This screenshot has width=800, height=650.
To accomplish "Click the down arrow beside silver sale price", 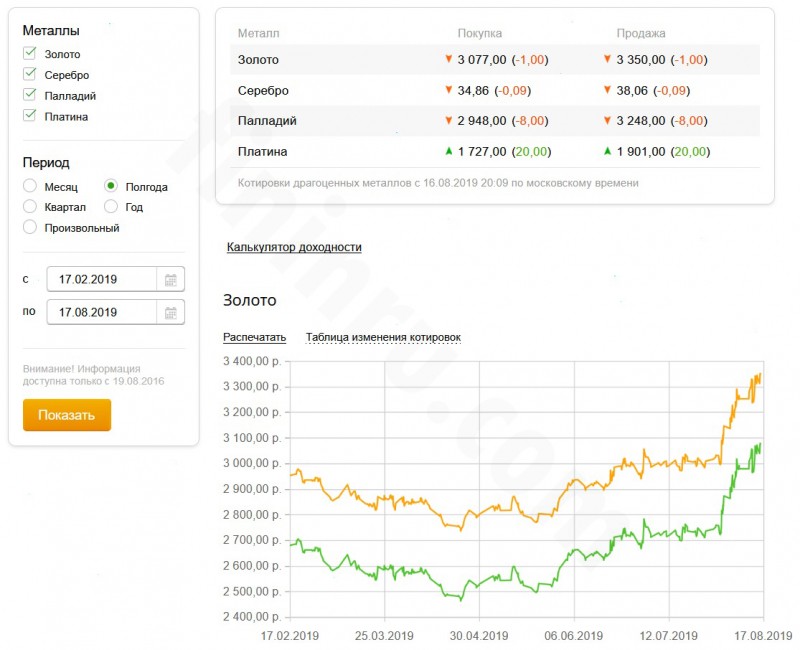I will (607, 90).
